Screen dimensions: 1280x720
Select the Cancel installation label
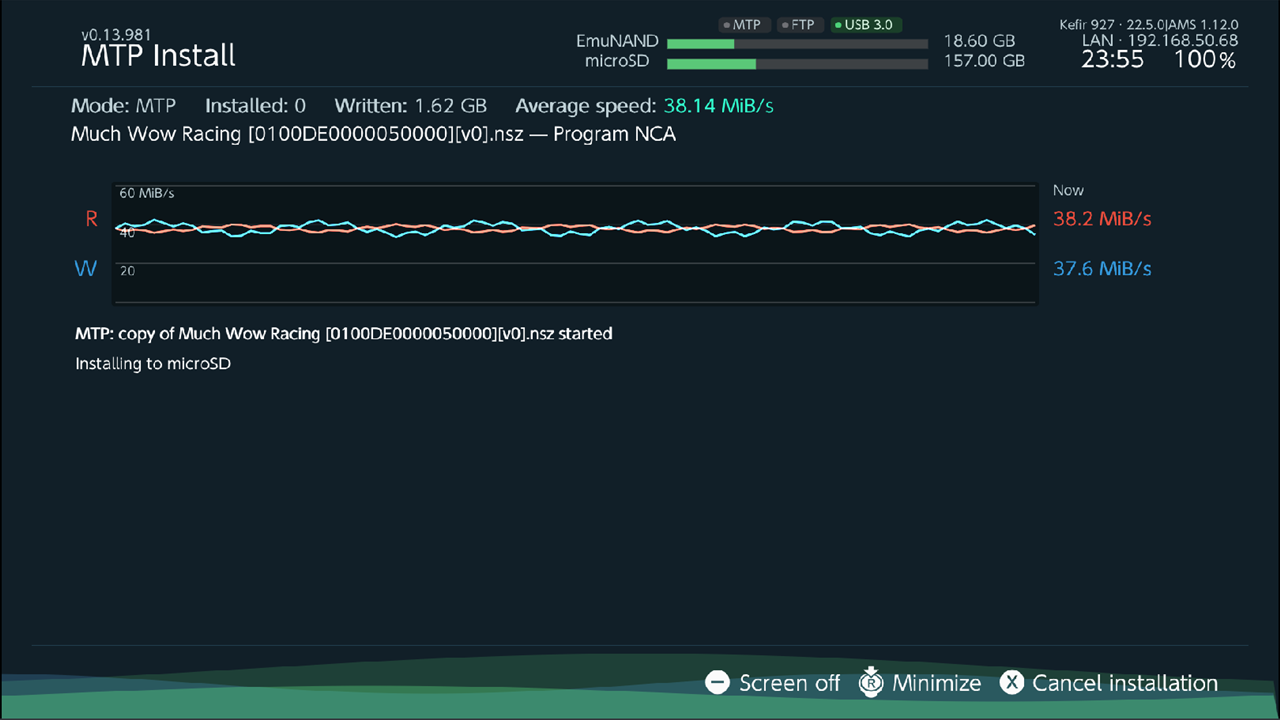[x=1125, y=683]
